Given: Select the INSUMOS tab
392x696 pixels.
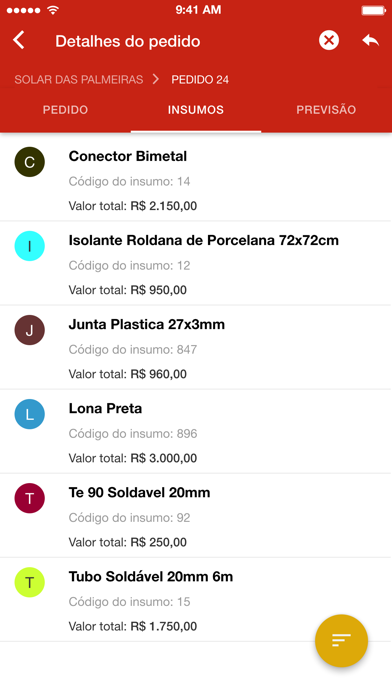Looking at the screenshot, I should 196,110.
